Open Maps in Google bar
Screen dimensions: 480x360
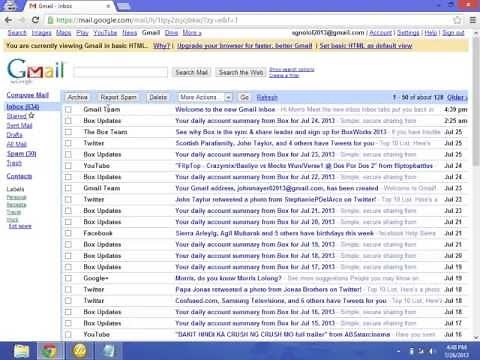click(64, 33)
